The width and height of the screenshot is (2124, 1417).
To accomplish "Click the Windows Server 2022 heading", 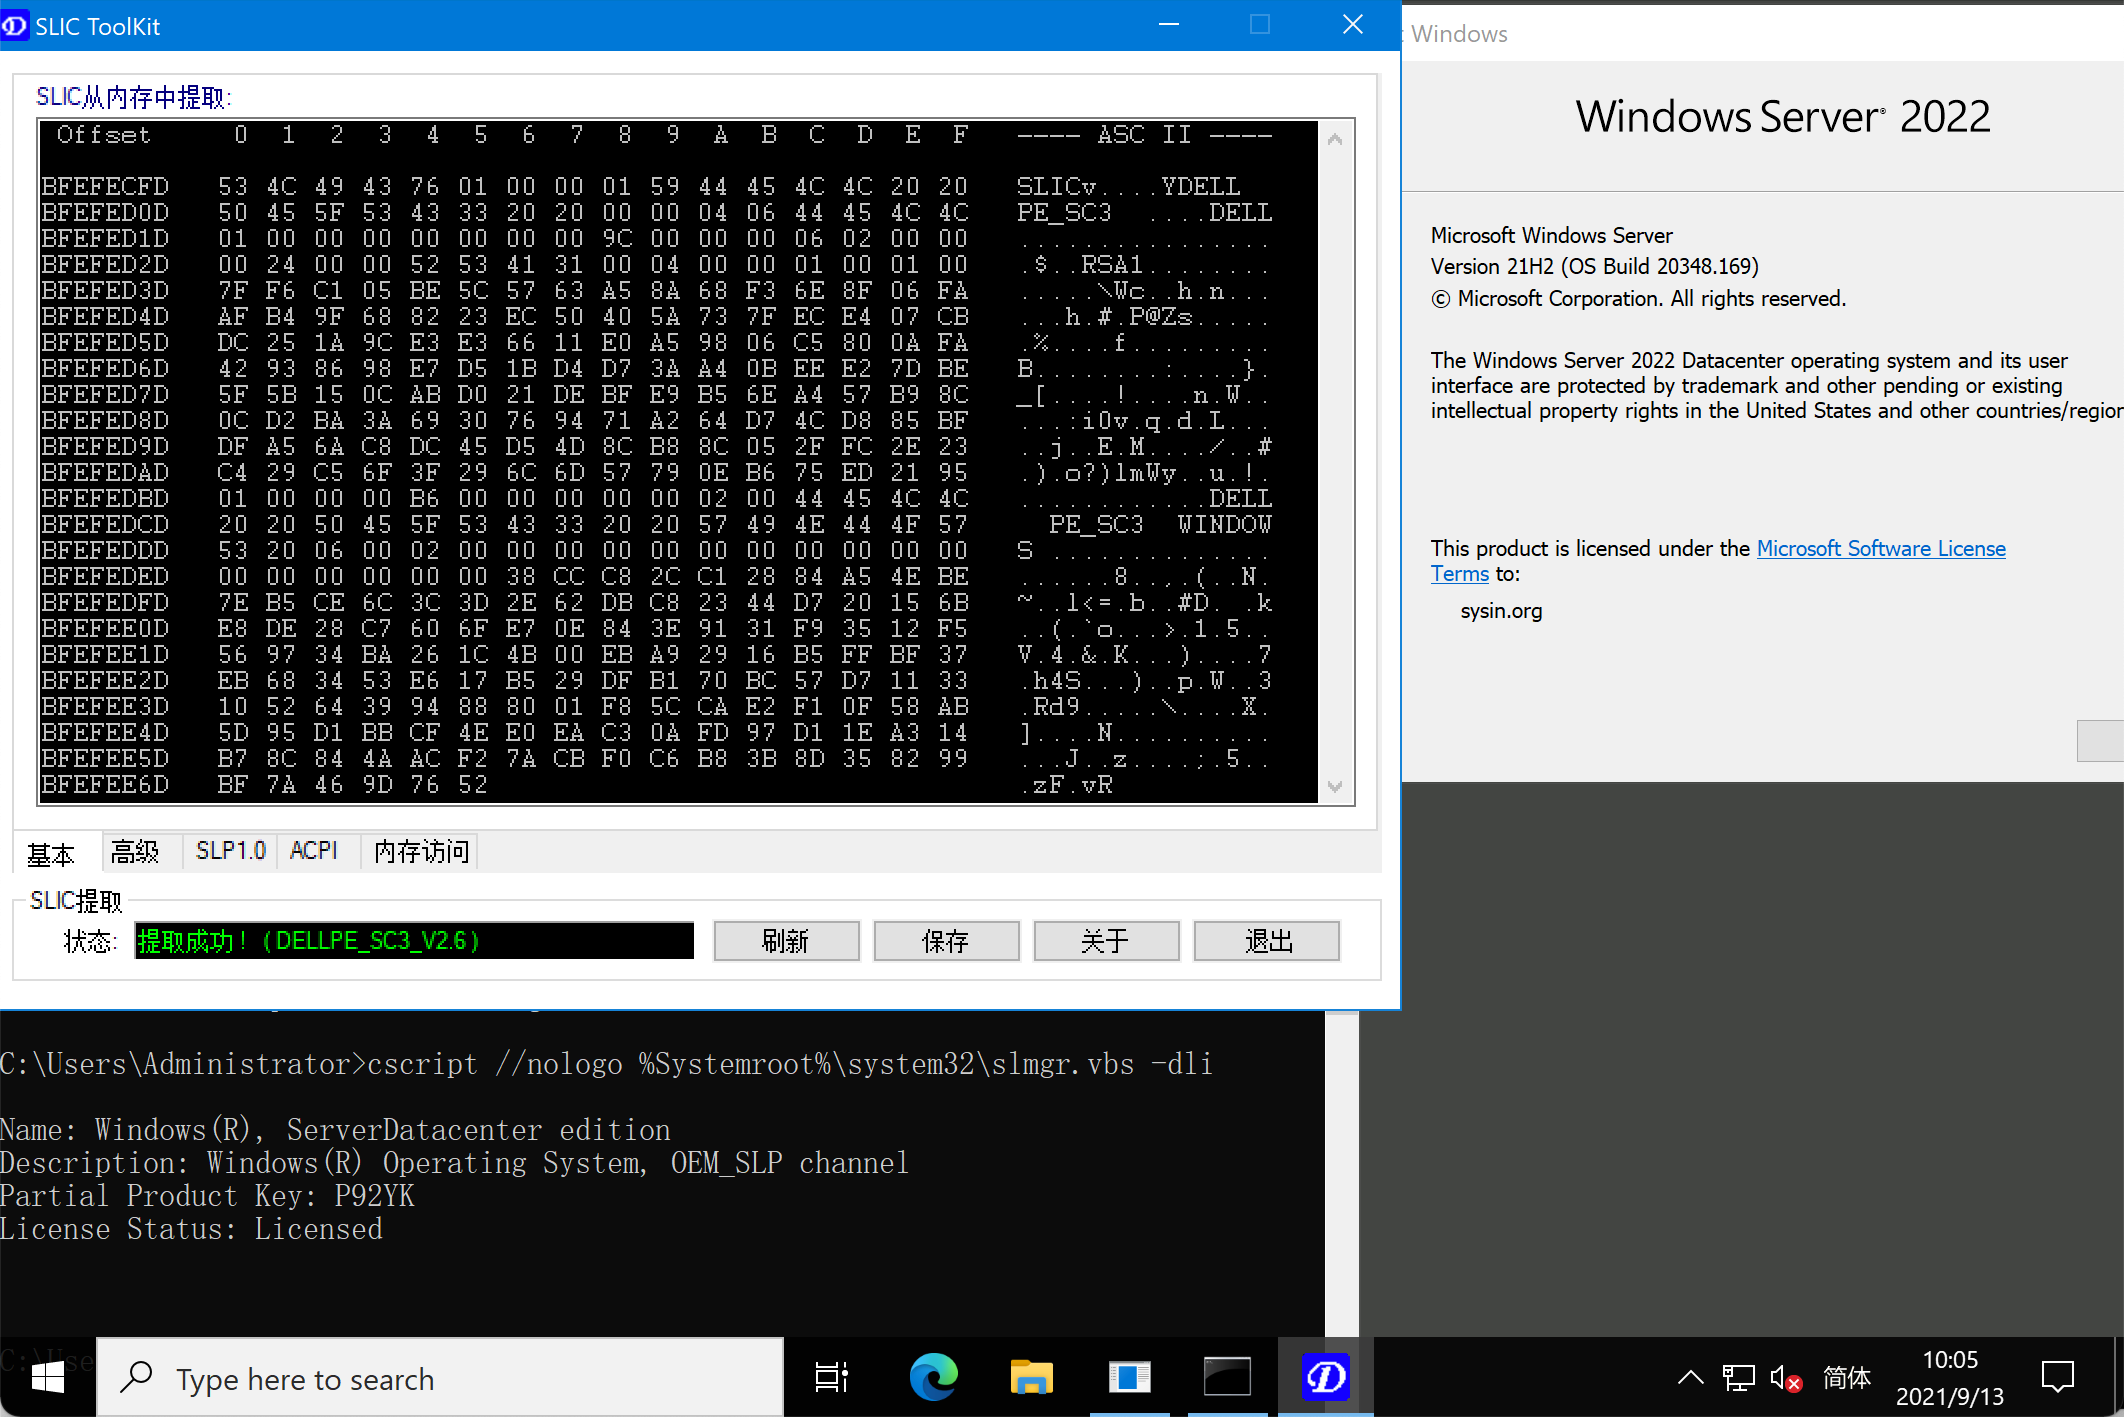I will 1783,117.
